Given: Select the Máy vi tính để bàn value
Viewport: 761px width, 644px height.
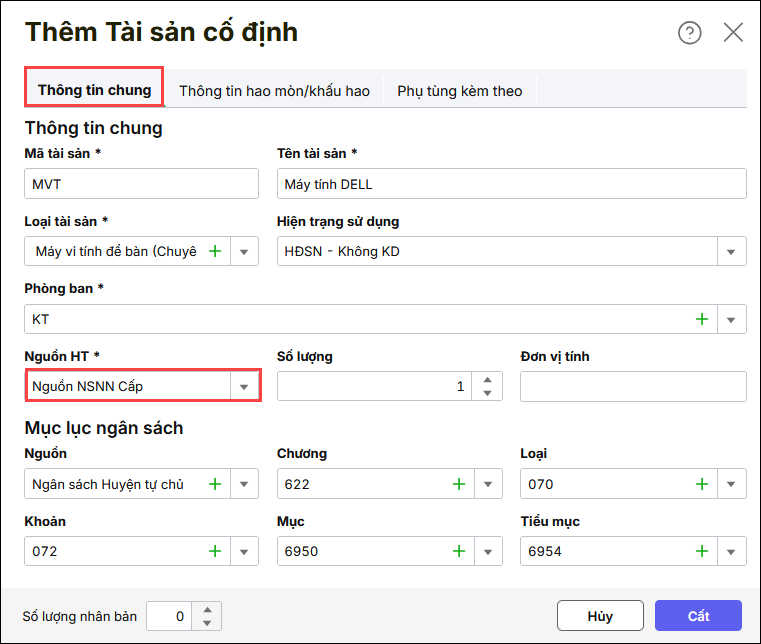Looking at the screenshot, I should tap(116, 251).
